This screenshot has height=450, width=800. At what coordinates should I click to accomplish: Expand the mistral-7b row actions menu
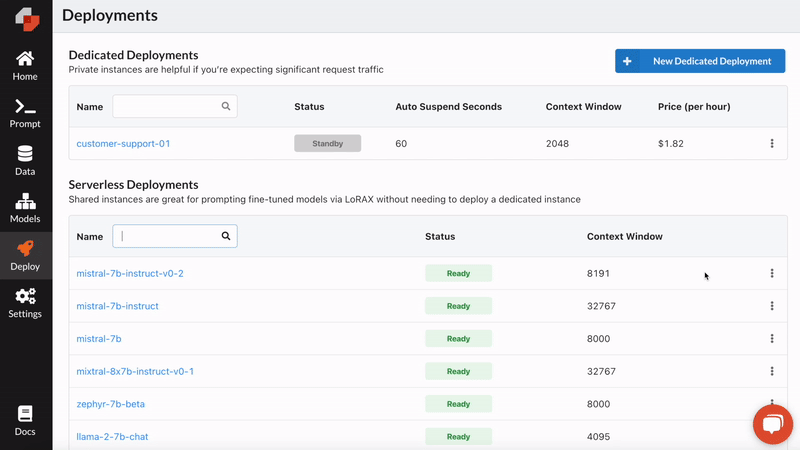(x=772, y=339)
